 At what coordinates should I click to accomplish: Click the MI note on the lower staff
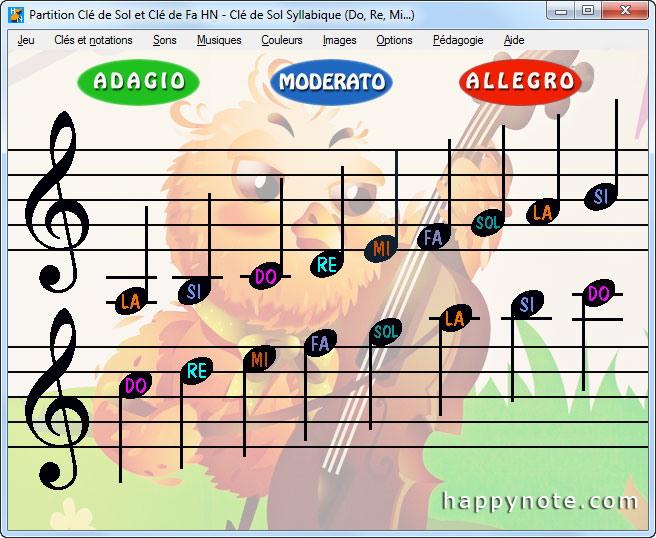tap(259, 359)
